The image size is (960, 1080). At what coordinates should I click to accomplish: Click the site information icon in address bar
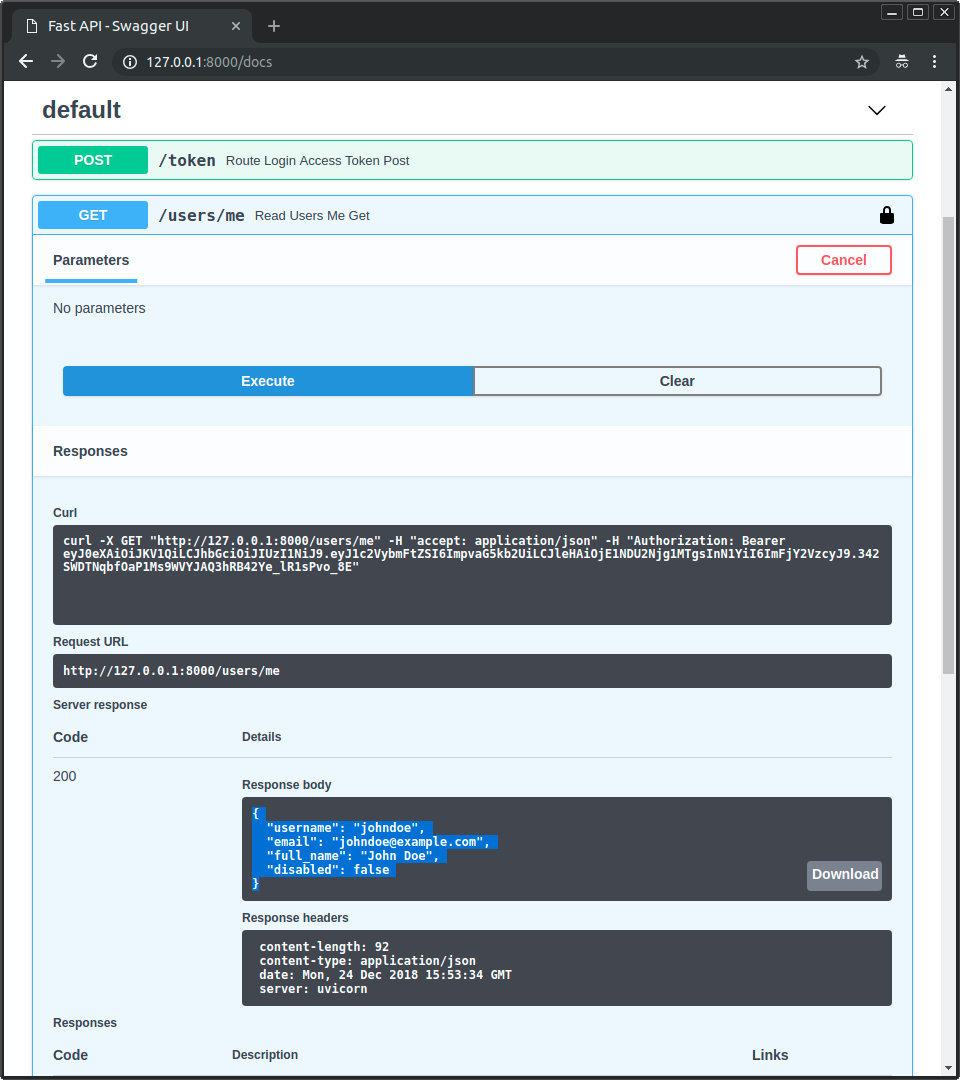coord(129,62)
